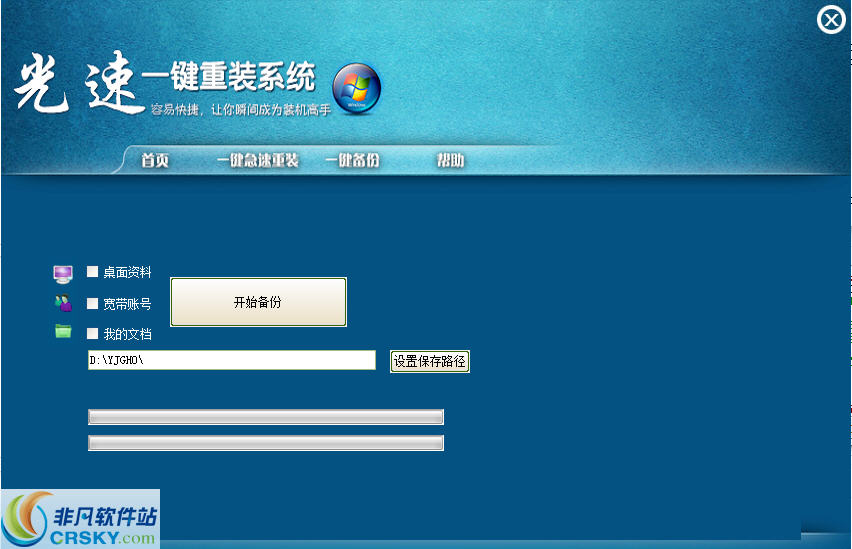Click the slogan 容易快捷，让你瞬间成为装机高手

click(241, 110)
